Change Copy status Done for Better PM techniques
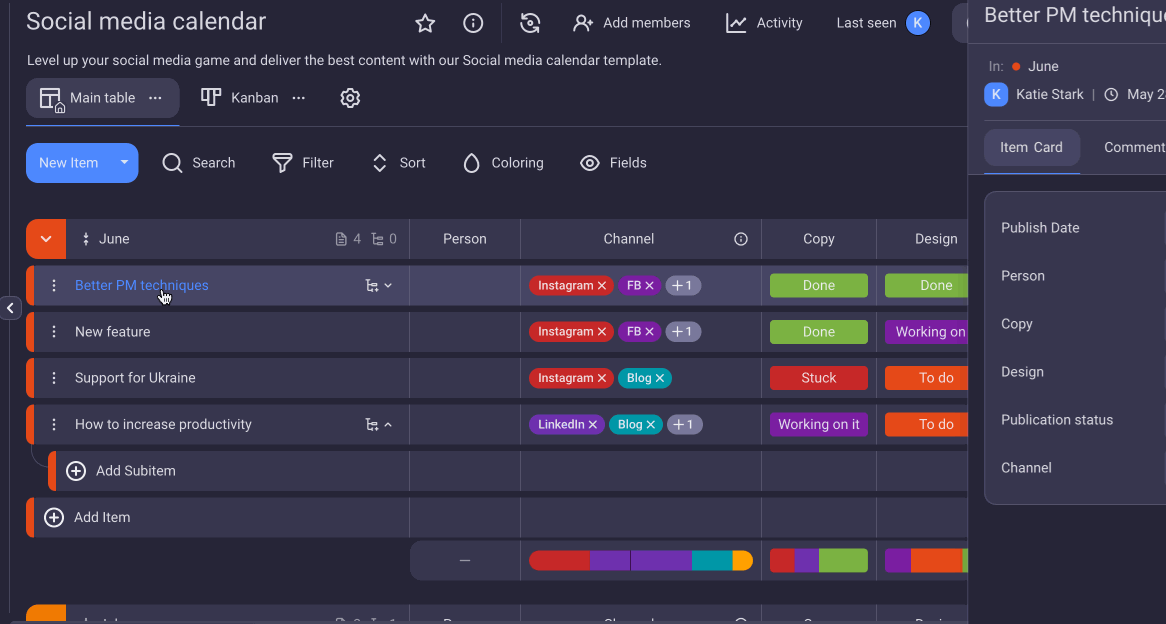Viewport: 1166px width, 624px height. click(x=819, y=286)
